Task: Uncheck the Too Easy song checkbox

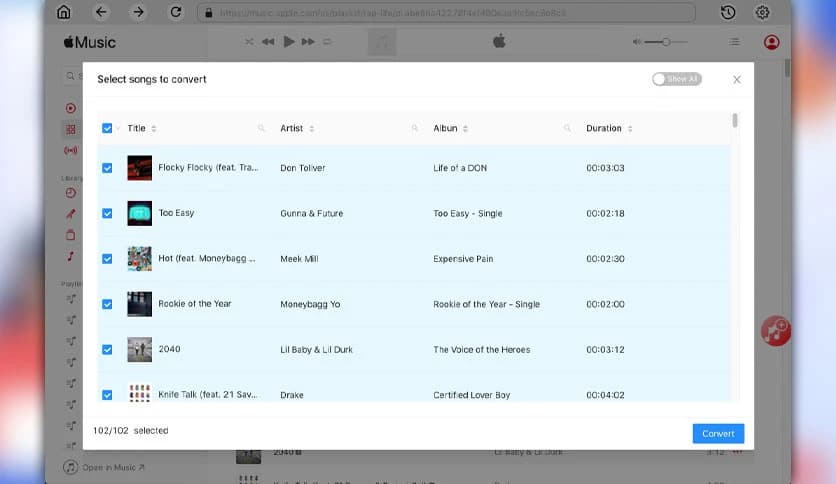Action: coord(107,213)
